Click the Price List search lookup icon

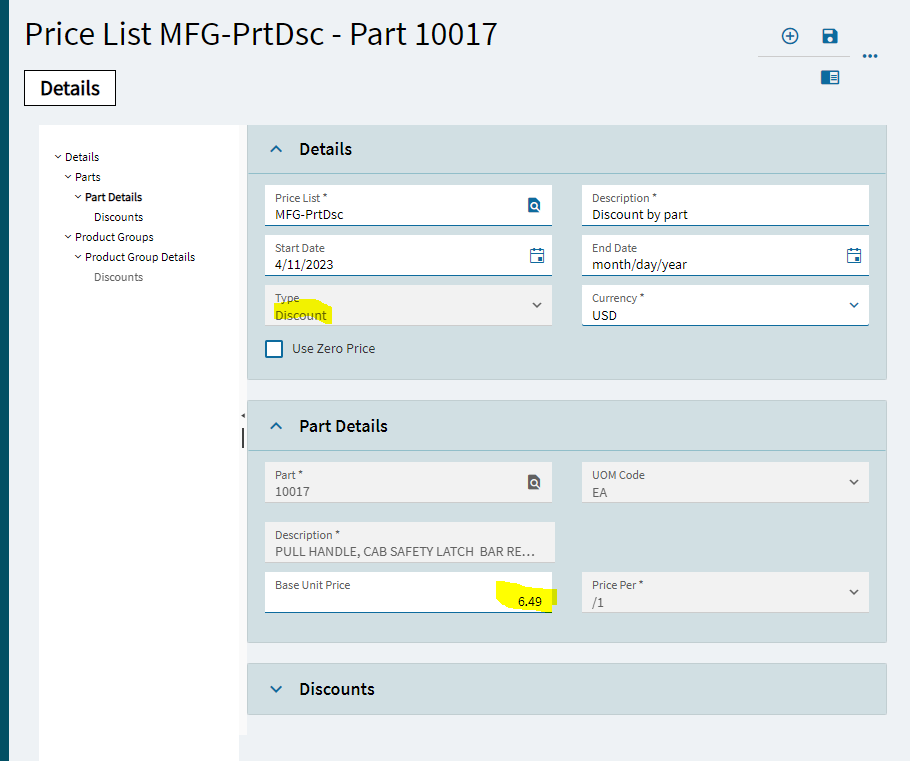[534, 205]
